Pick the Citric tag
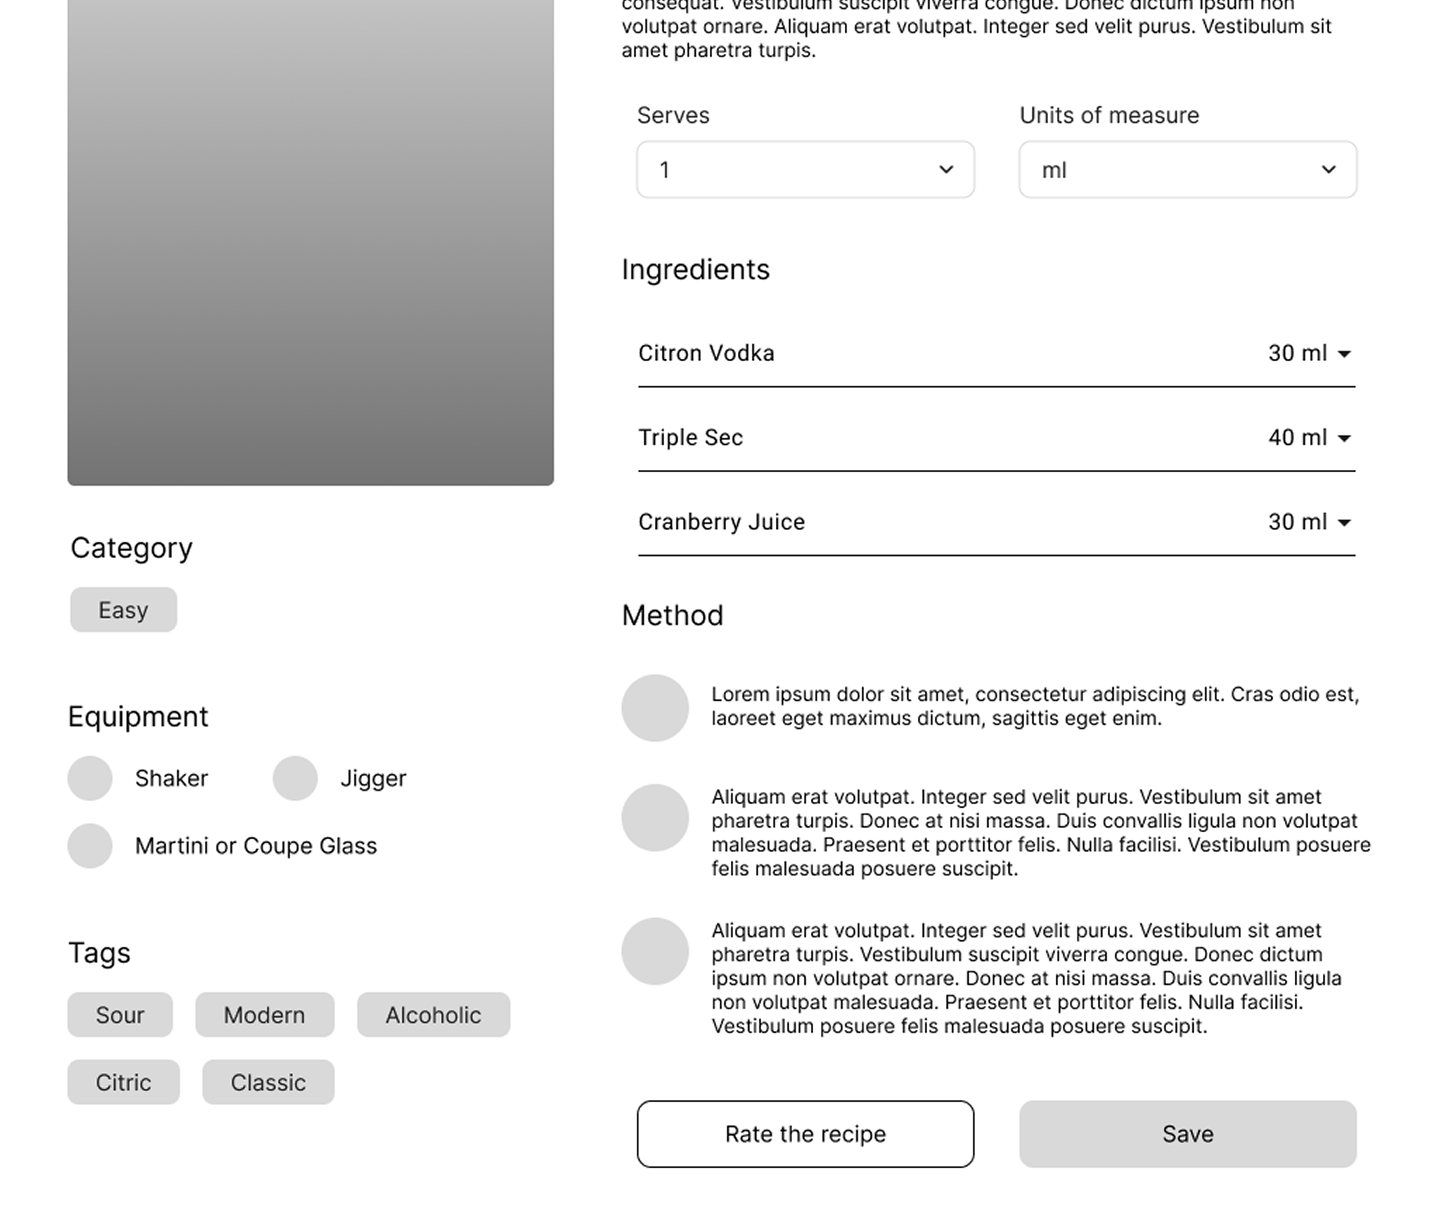The image size is (1440, 1208). 123,1082
